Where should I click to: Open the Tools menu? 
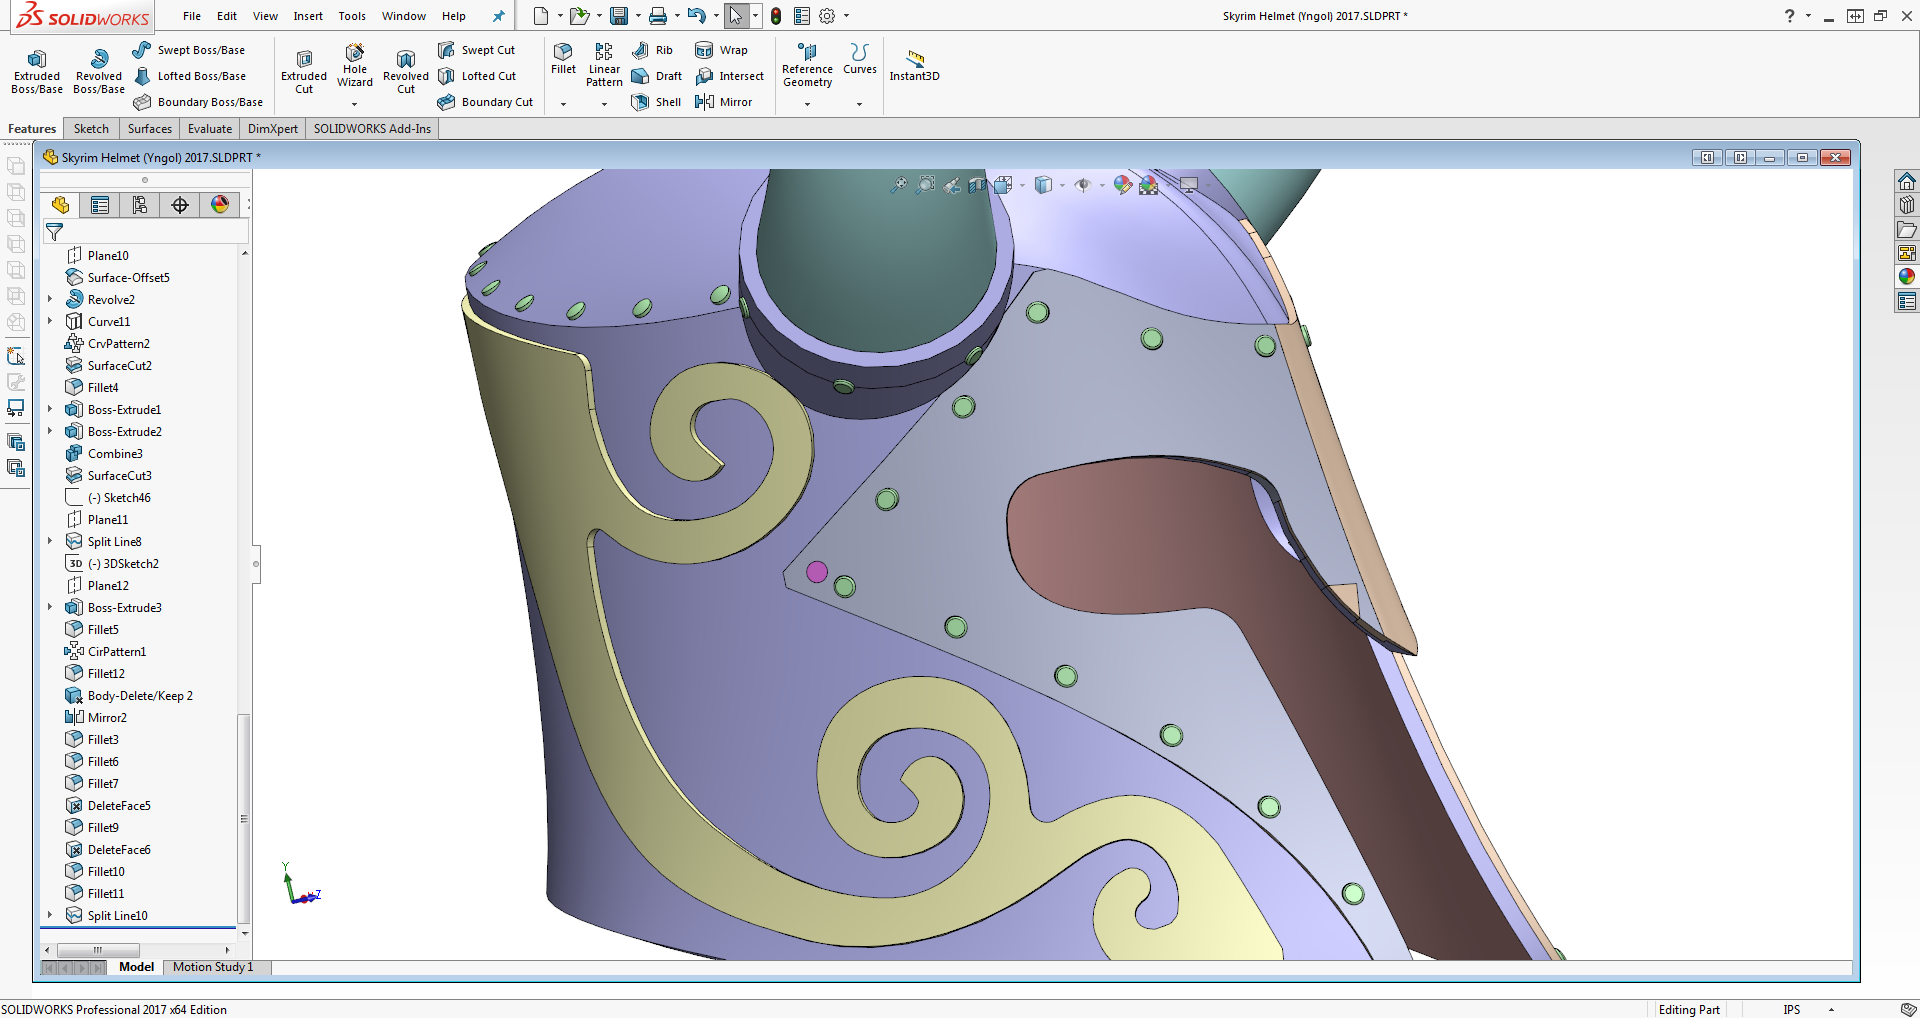point(352,16)
